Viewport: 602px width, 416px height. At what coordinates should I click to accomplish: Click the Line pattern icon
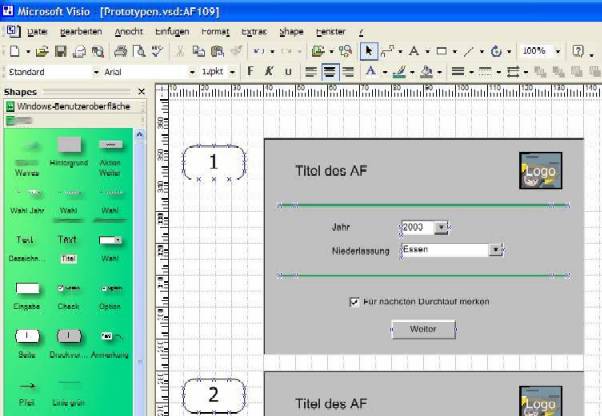[485, 72]
